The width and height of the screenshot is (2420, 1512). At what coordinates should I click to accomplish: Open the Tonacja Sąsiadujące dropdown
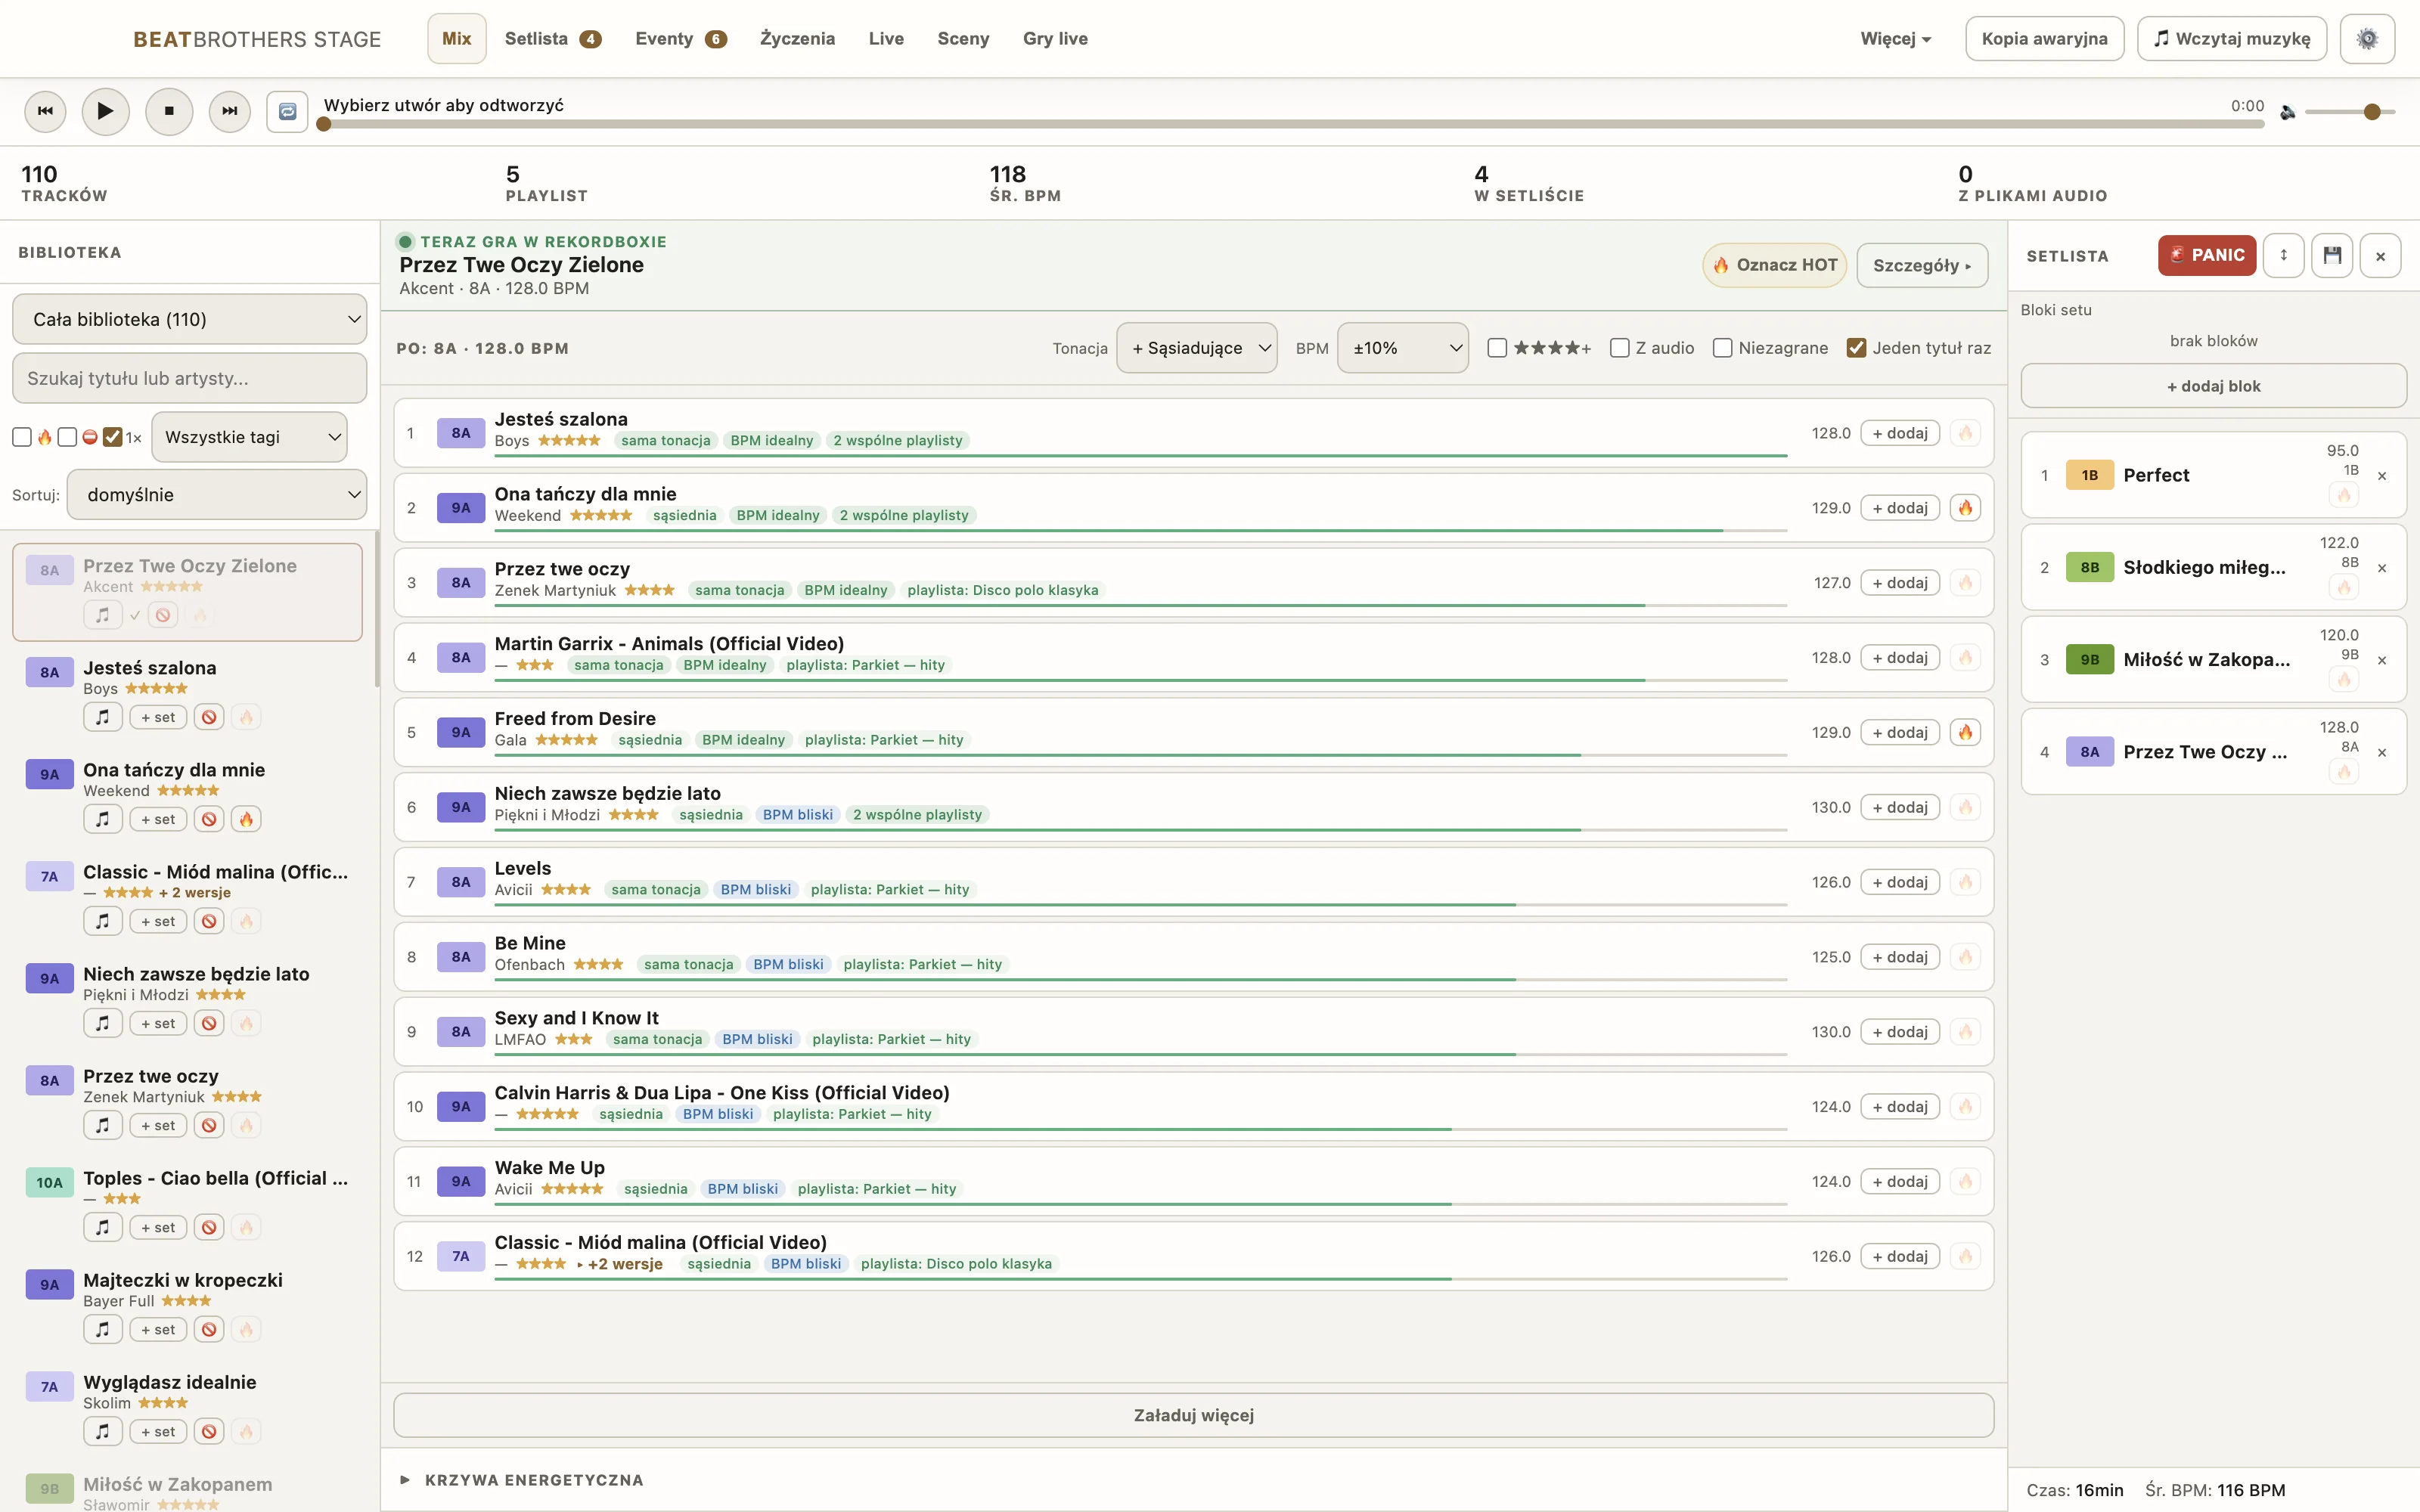pyautogui.click(x=1196, y=348)
